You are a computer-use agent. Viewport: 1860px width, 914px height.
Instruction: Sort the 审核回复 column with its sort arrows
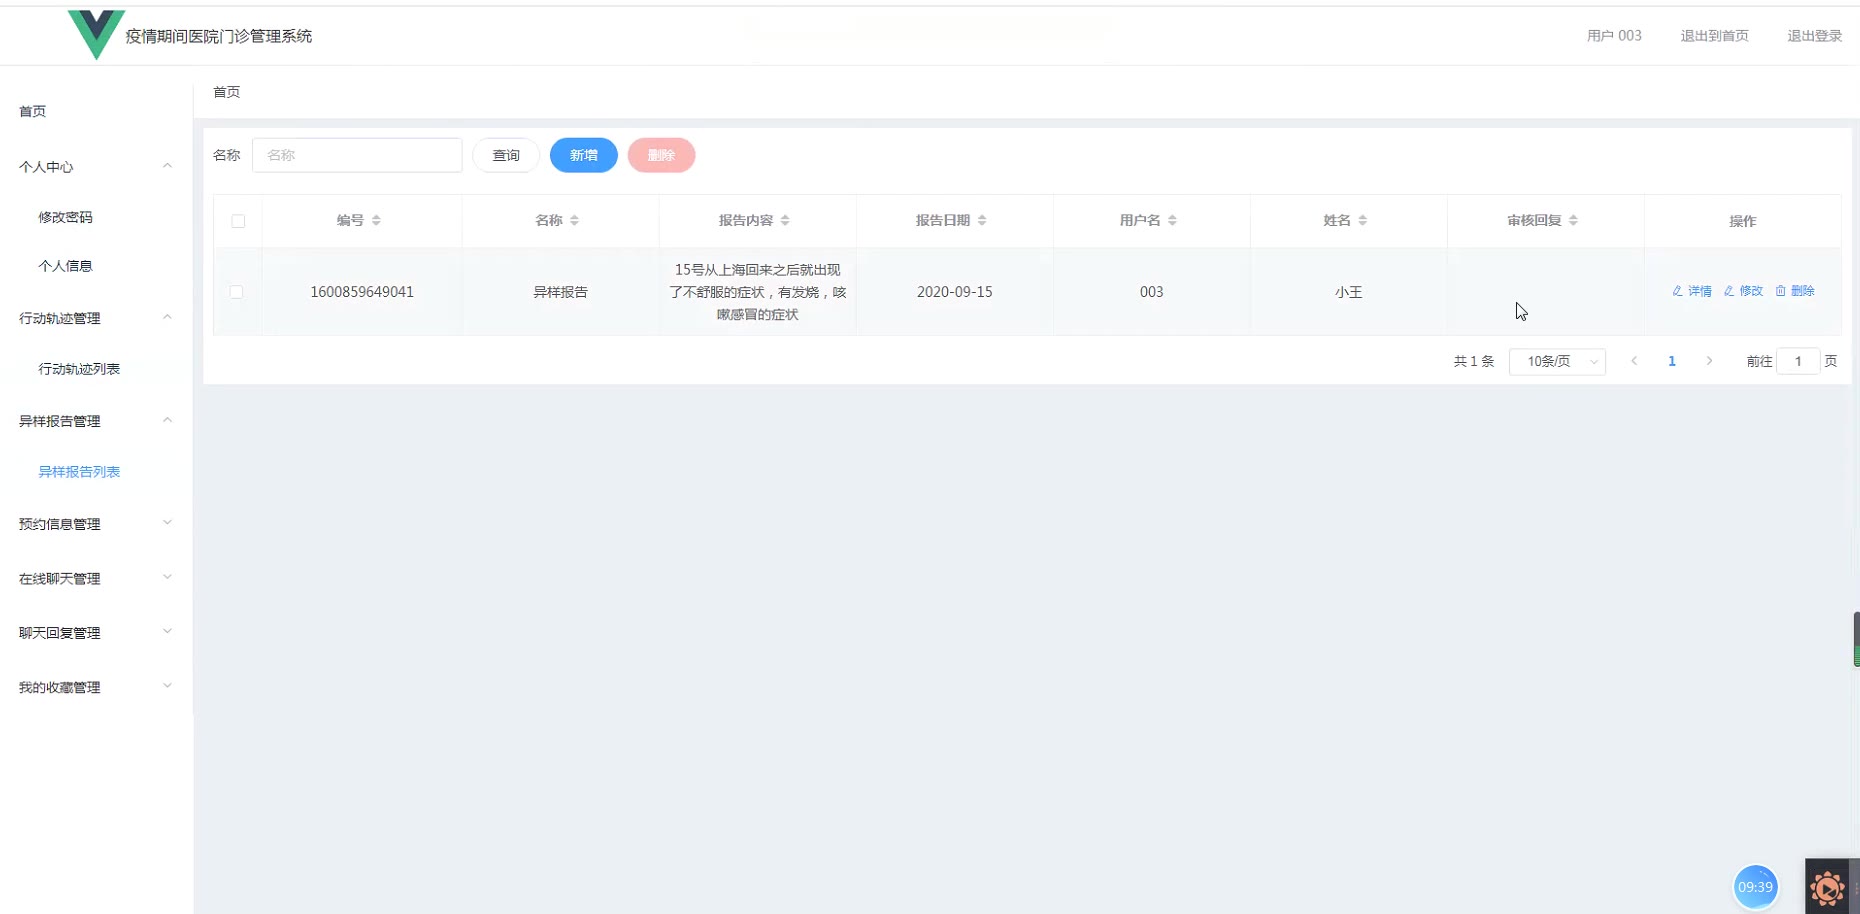tap(1573, 220)
